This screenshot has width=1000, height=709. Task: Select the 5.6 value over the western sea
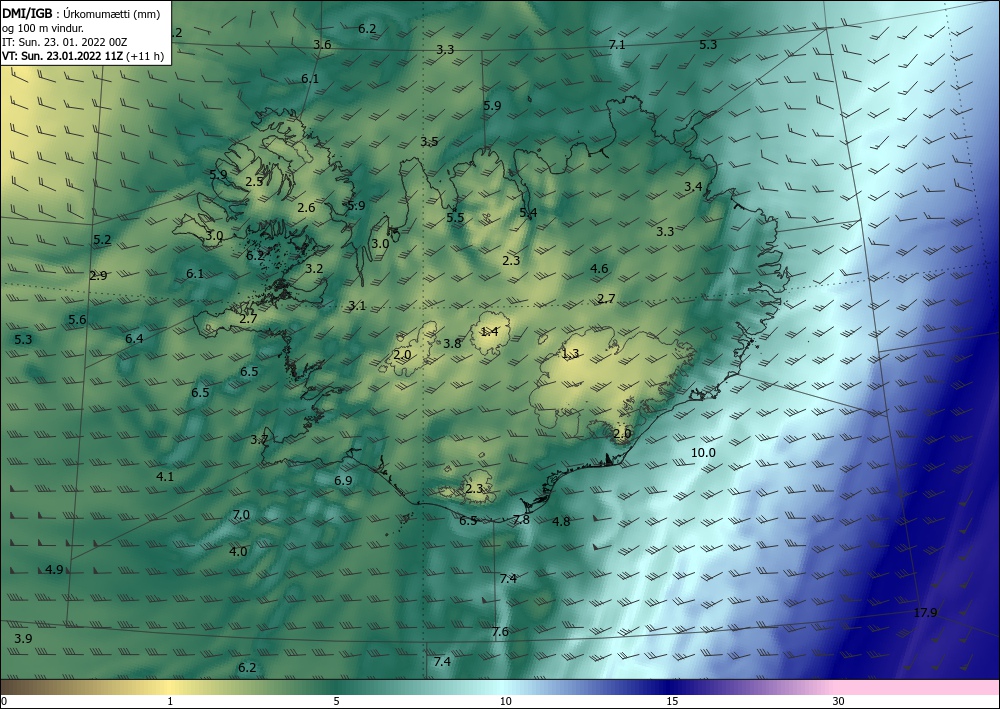(x=77, y=319)
